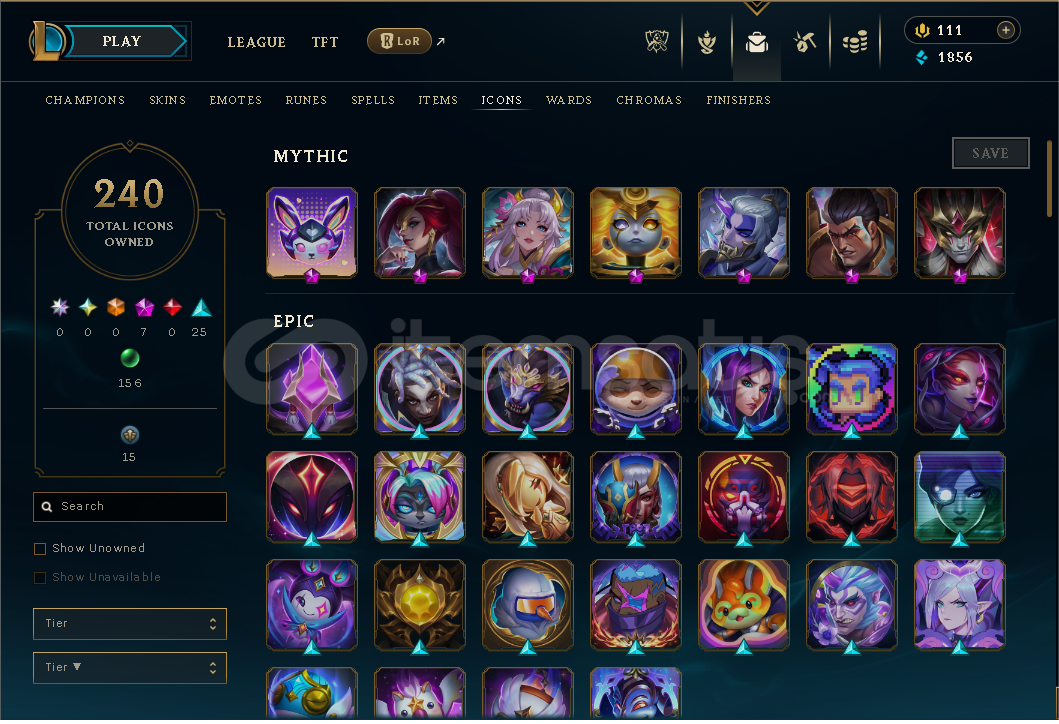Select the Teemo astronaut epic icon
The height and width of the screenshot is (724, 1059).
tap(636, 390)
